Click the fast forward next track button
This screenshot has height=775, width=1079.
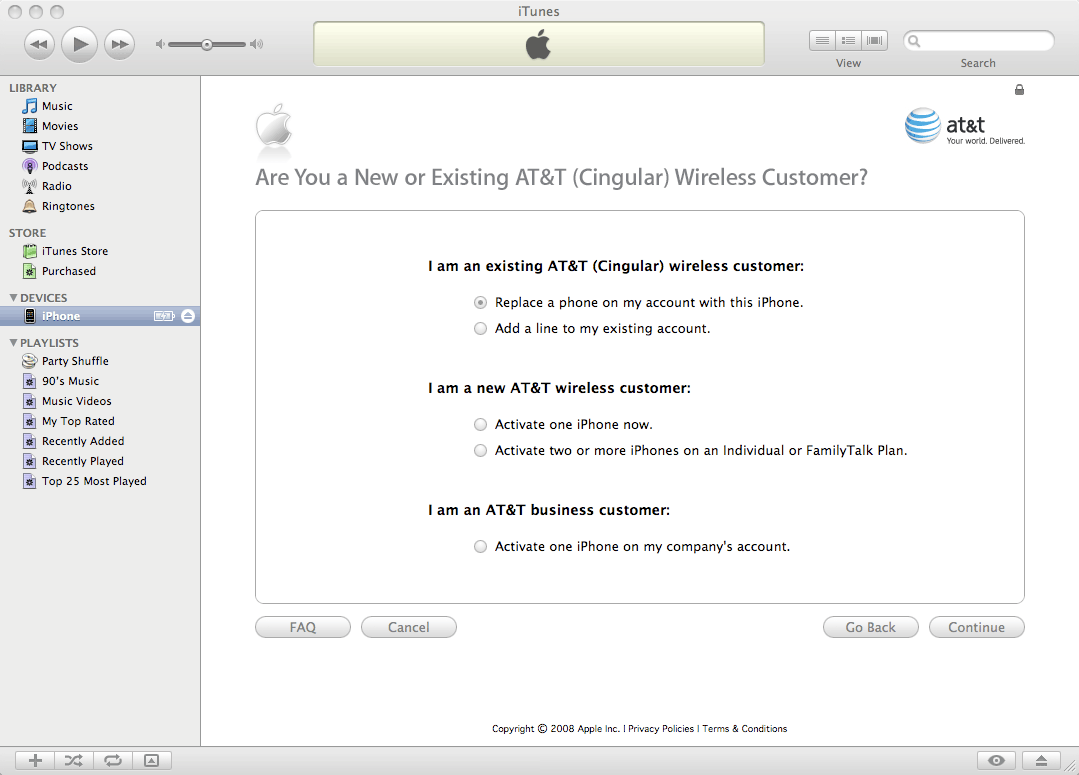120,45
